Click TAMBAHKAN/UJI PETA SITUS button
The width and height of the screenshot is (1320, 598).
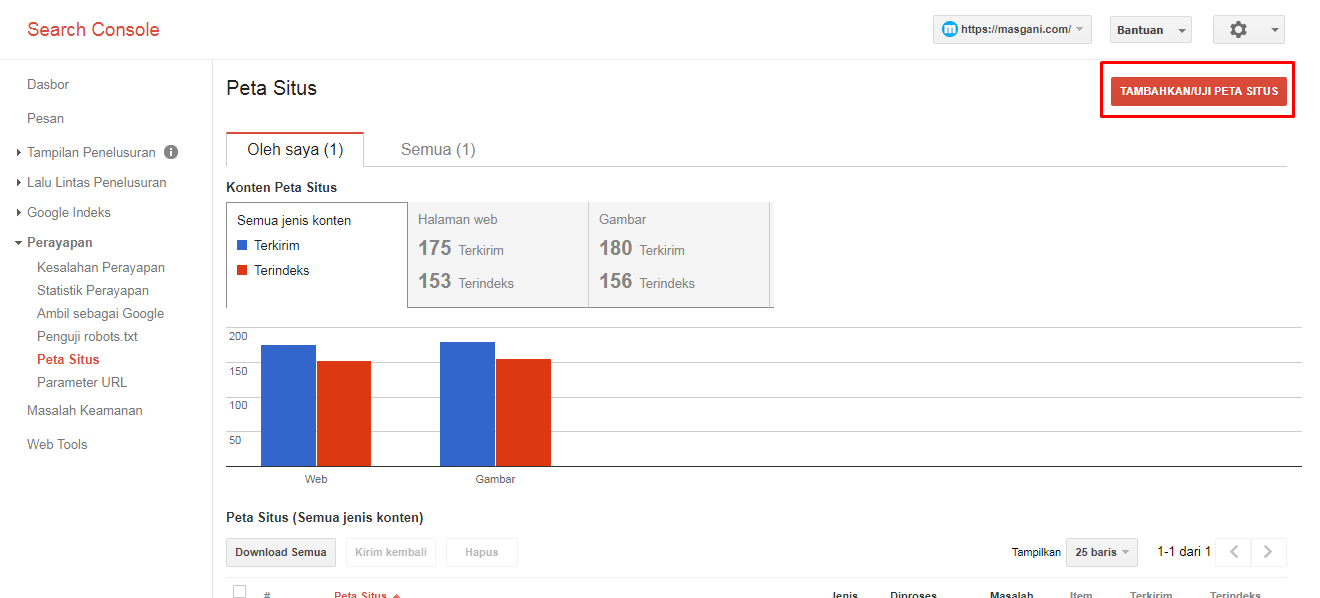pyautogui.click(x=1199, y=91)
